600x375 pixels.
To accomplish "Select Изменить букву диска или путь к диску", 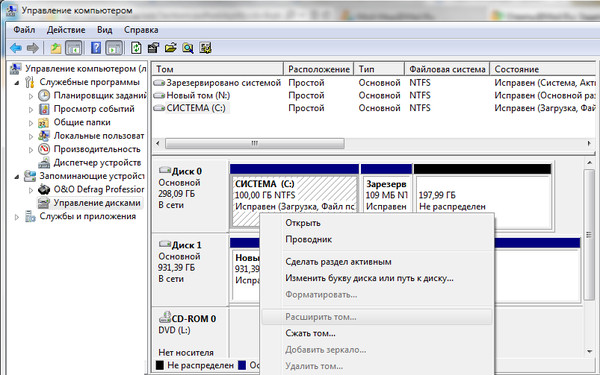I will point(369,278).
